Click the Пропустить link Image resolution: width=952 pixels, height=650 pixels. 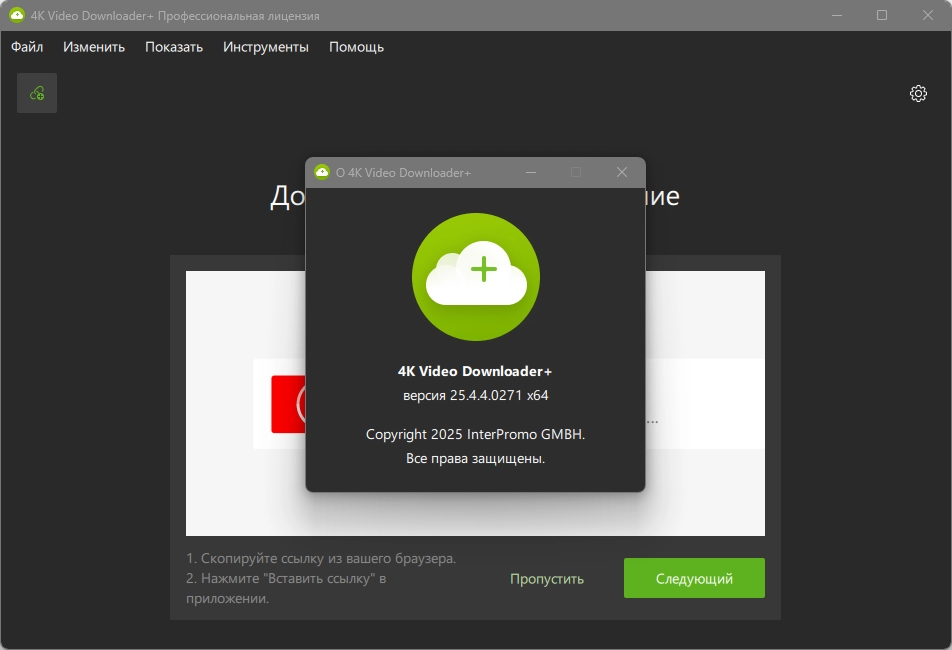546,579
